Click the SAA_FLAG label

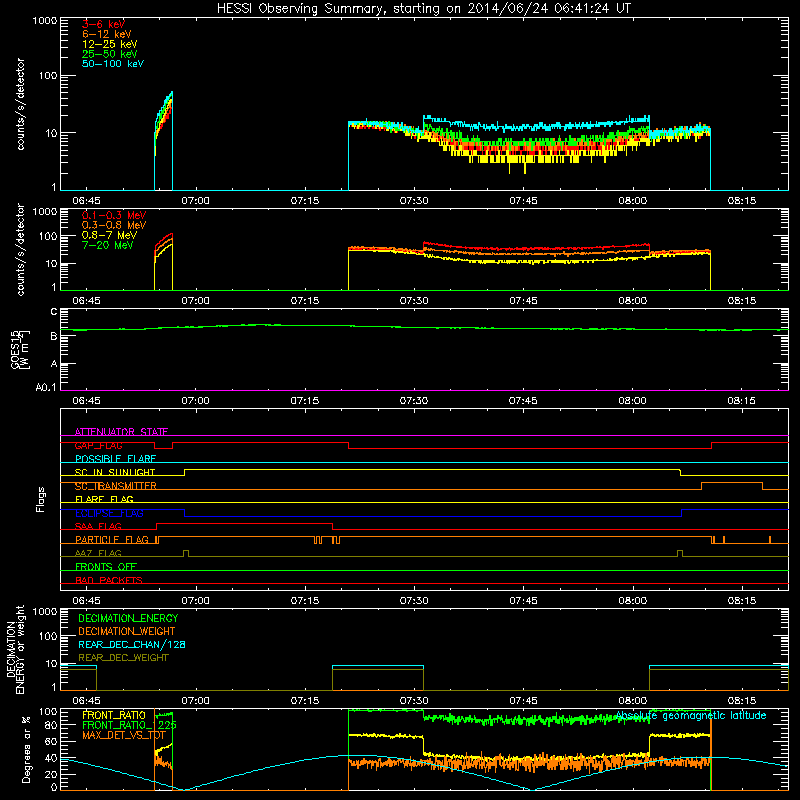point(98,526)
